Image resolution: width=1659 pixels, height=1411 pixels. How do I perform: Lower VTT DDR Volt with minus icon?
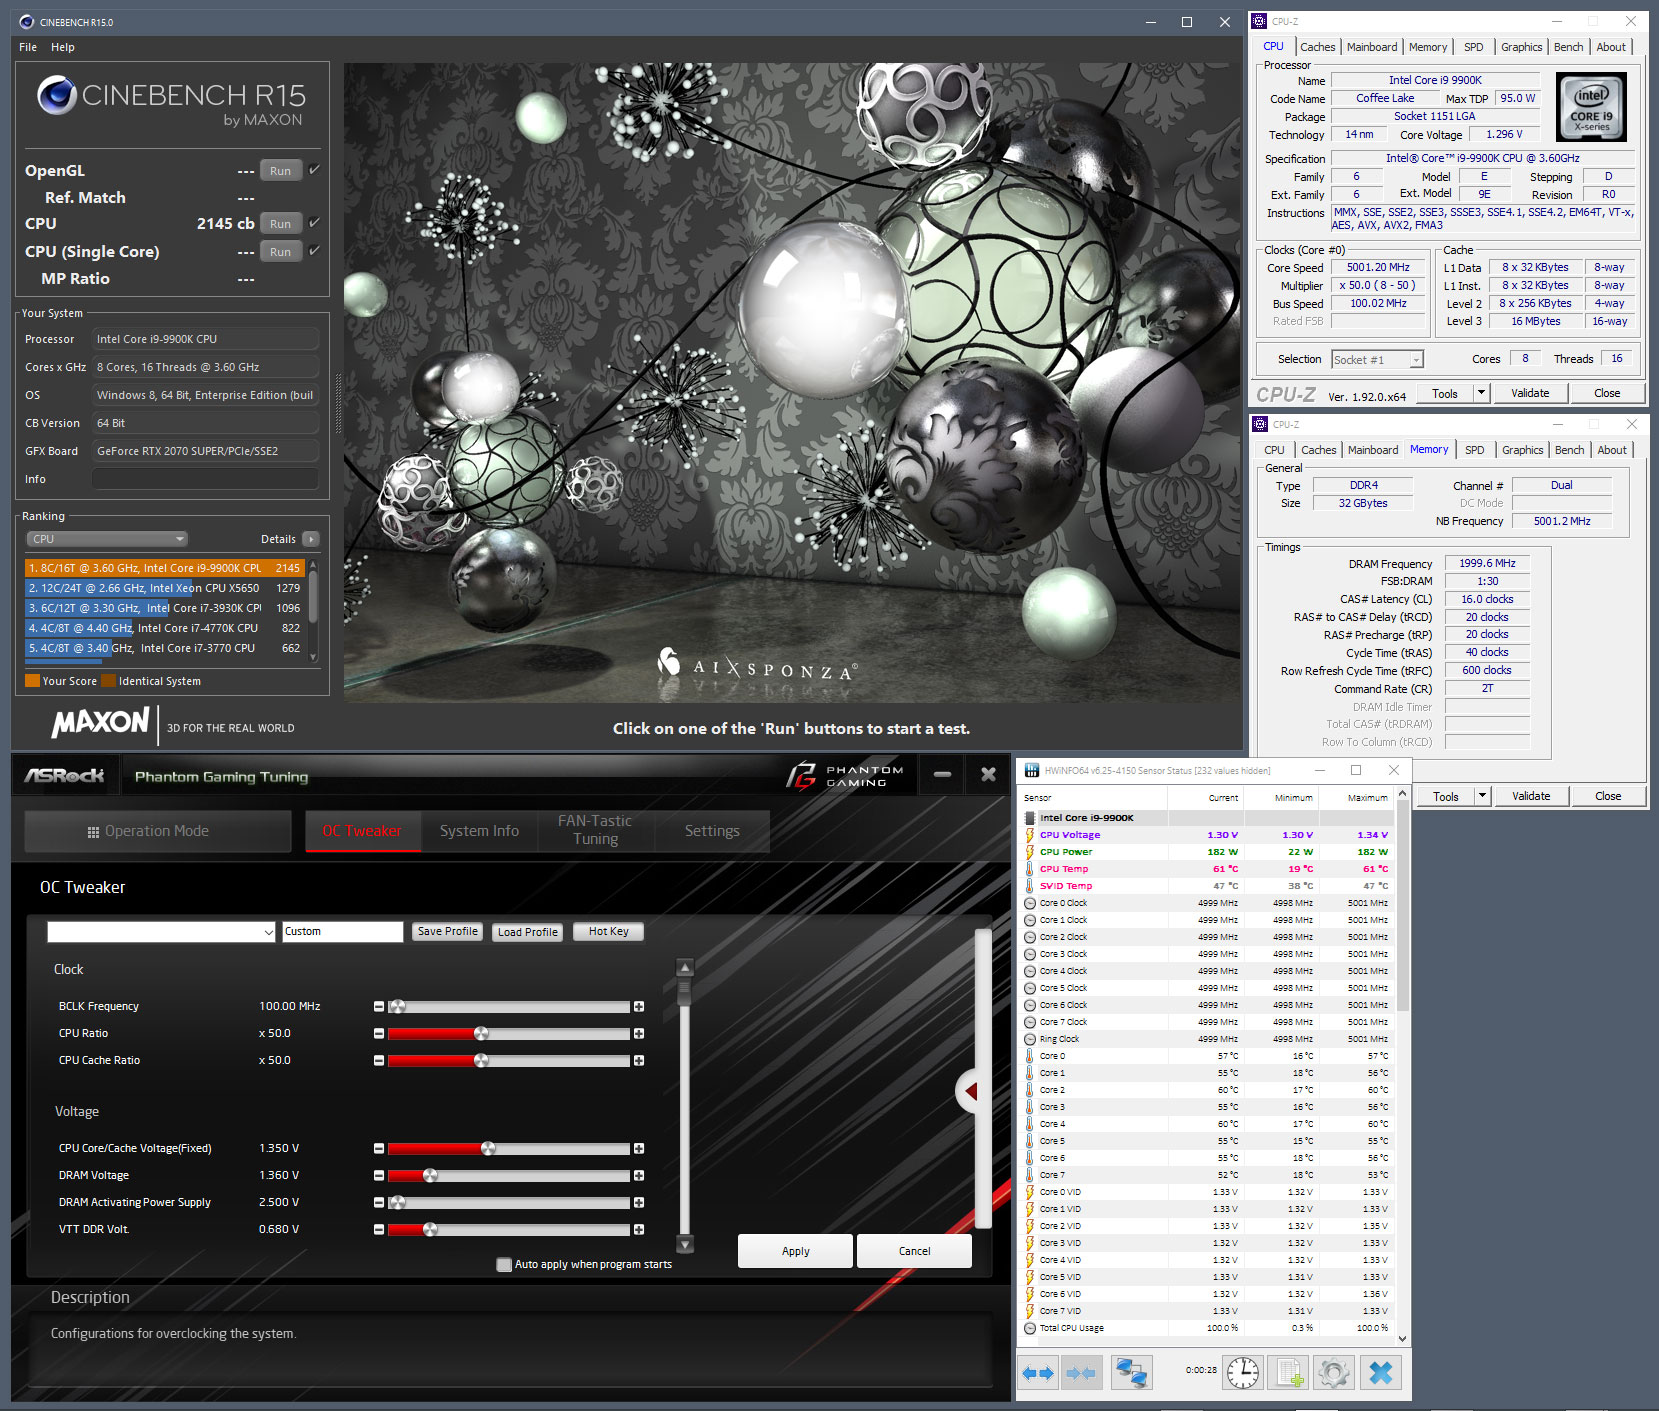tap(379, 1229)
